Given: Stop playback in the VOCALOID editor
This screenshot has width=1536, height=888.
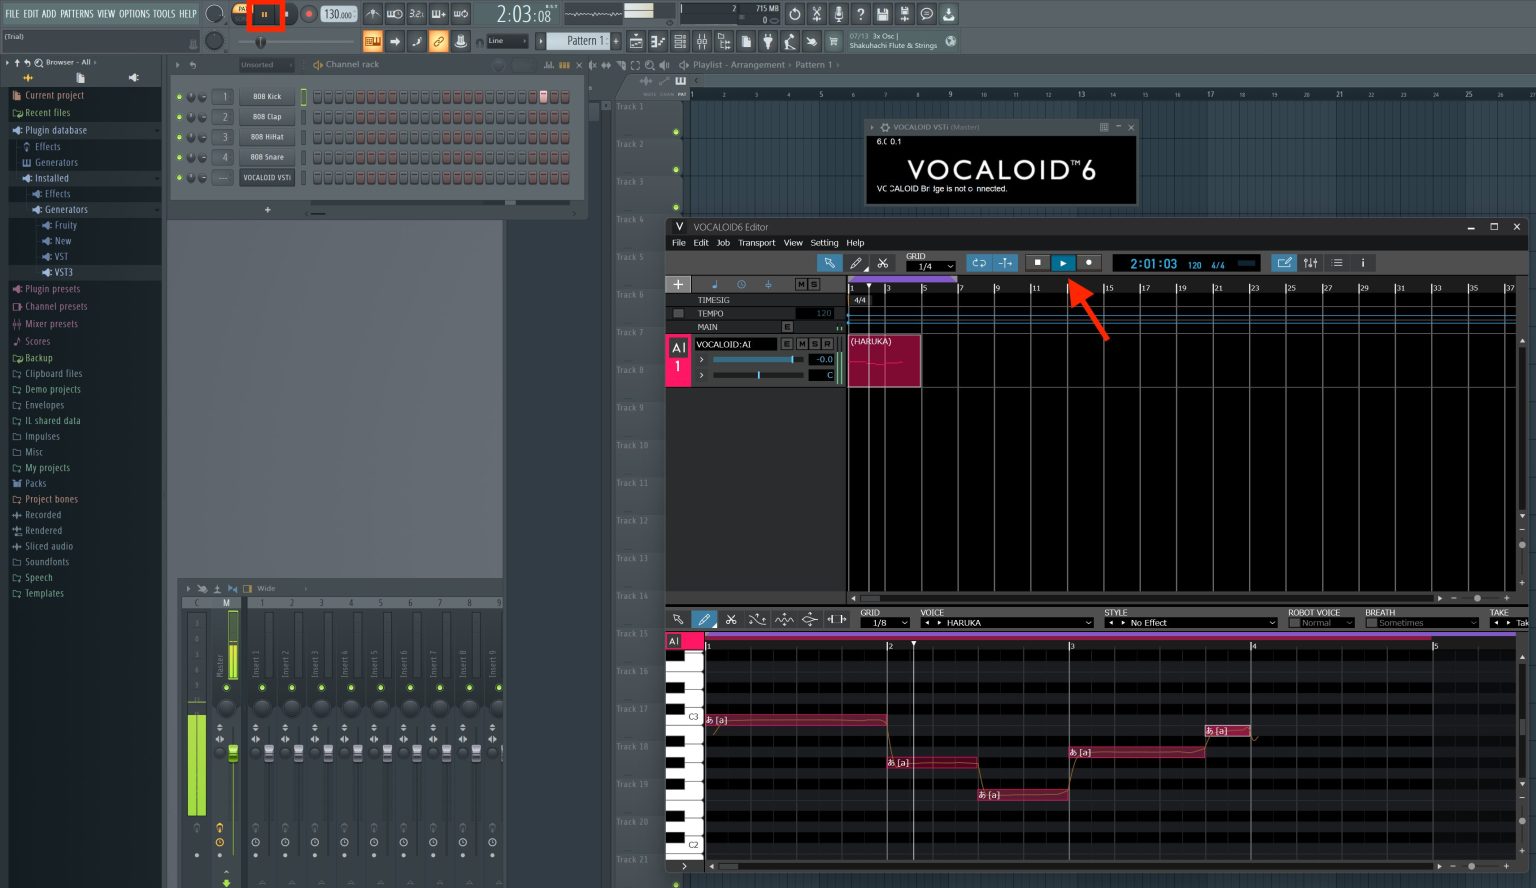Looking at the screenshot, I should coord(1037,263).
